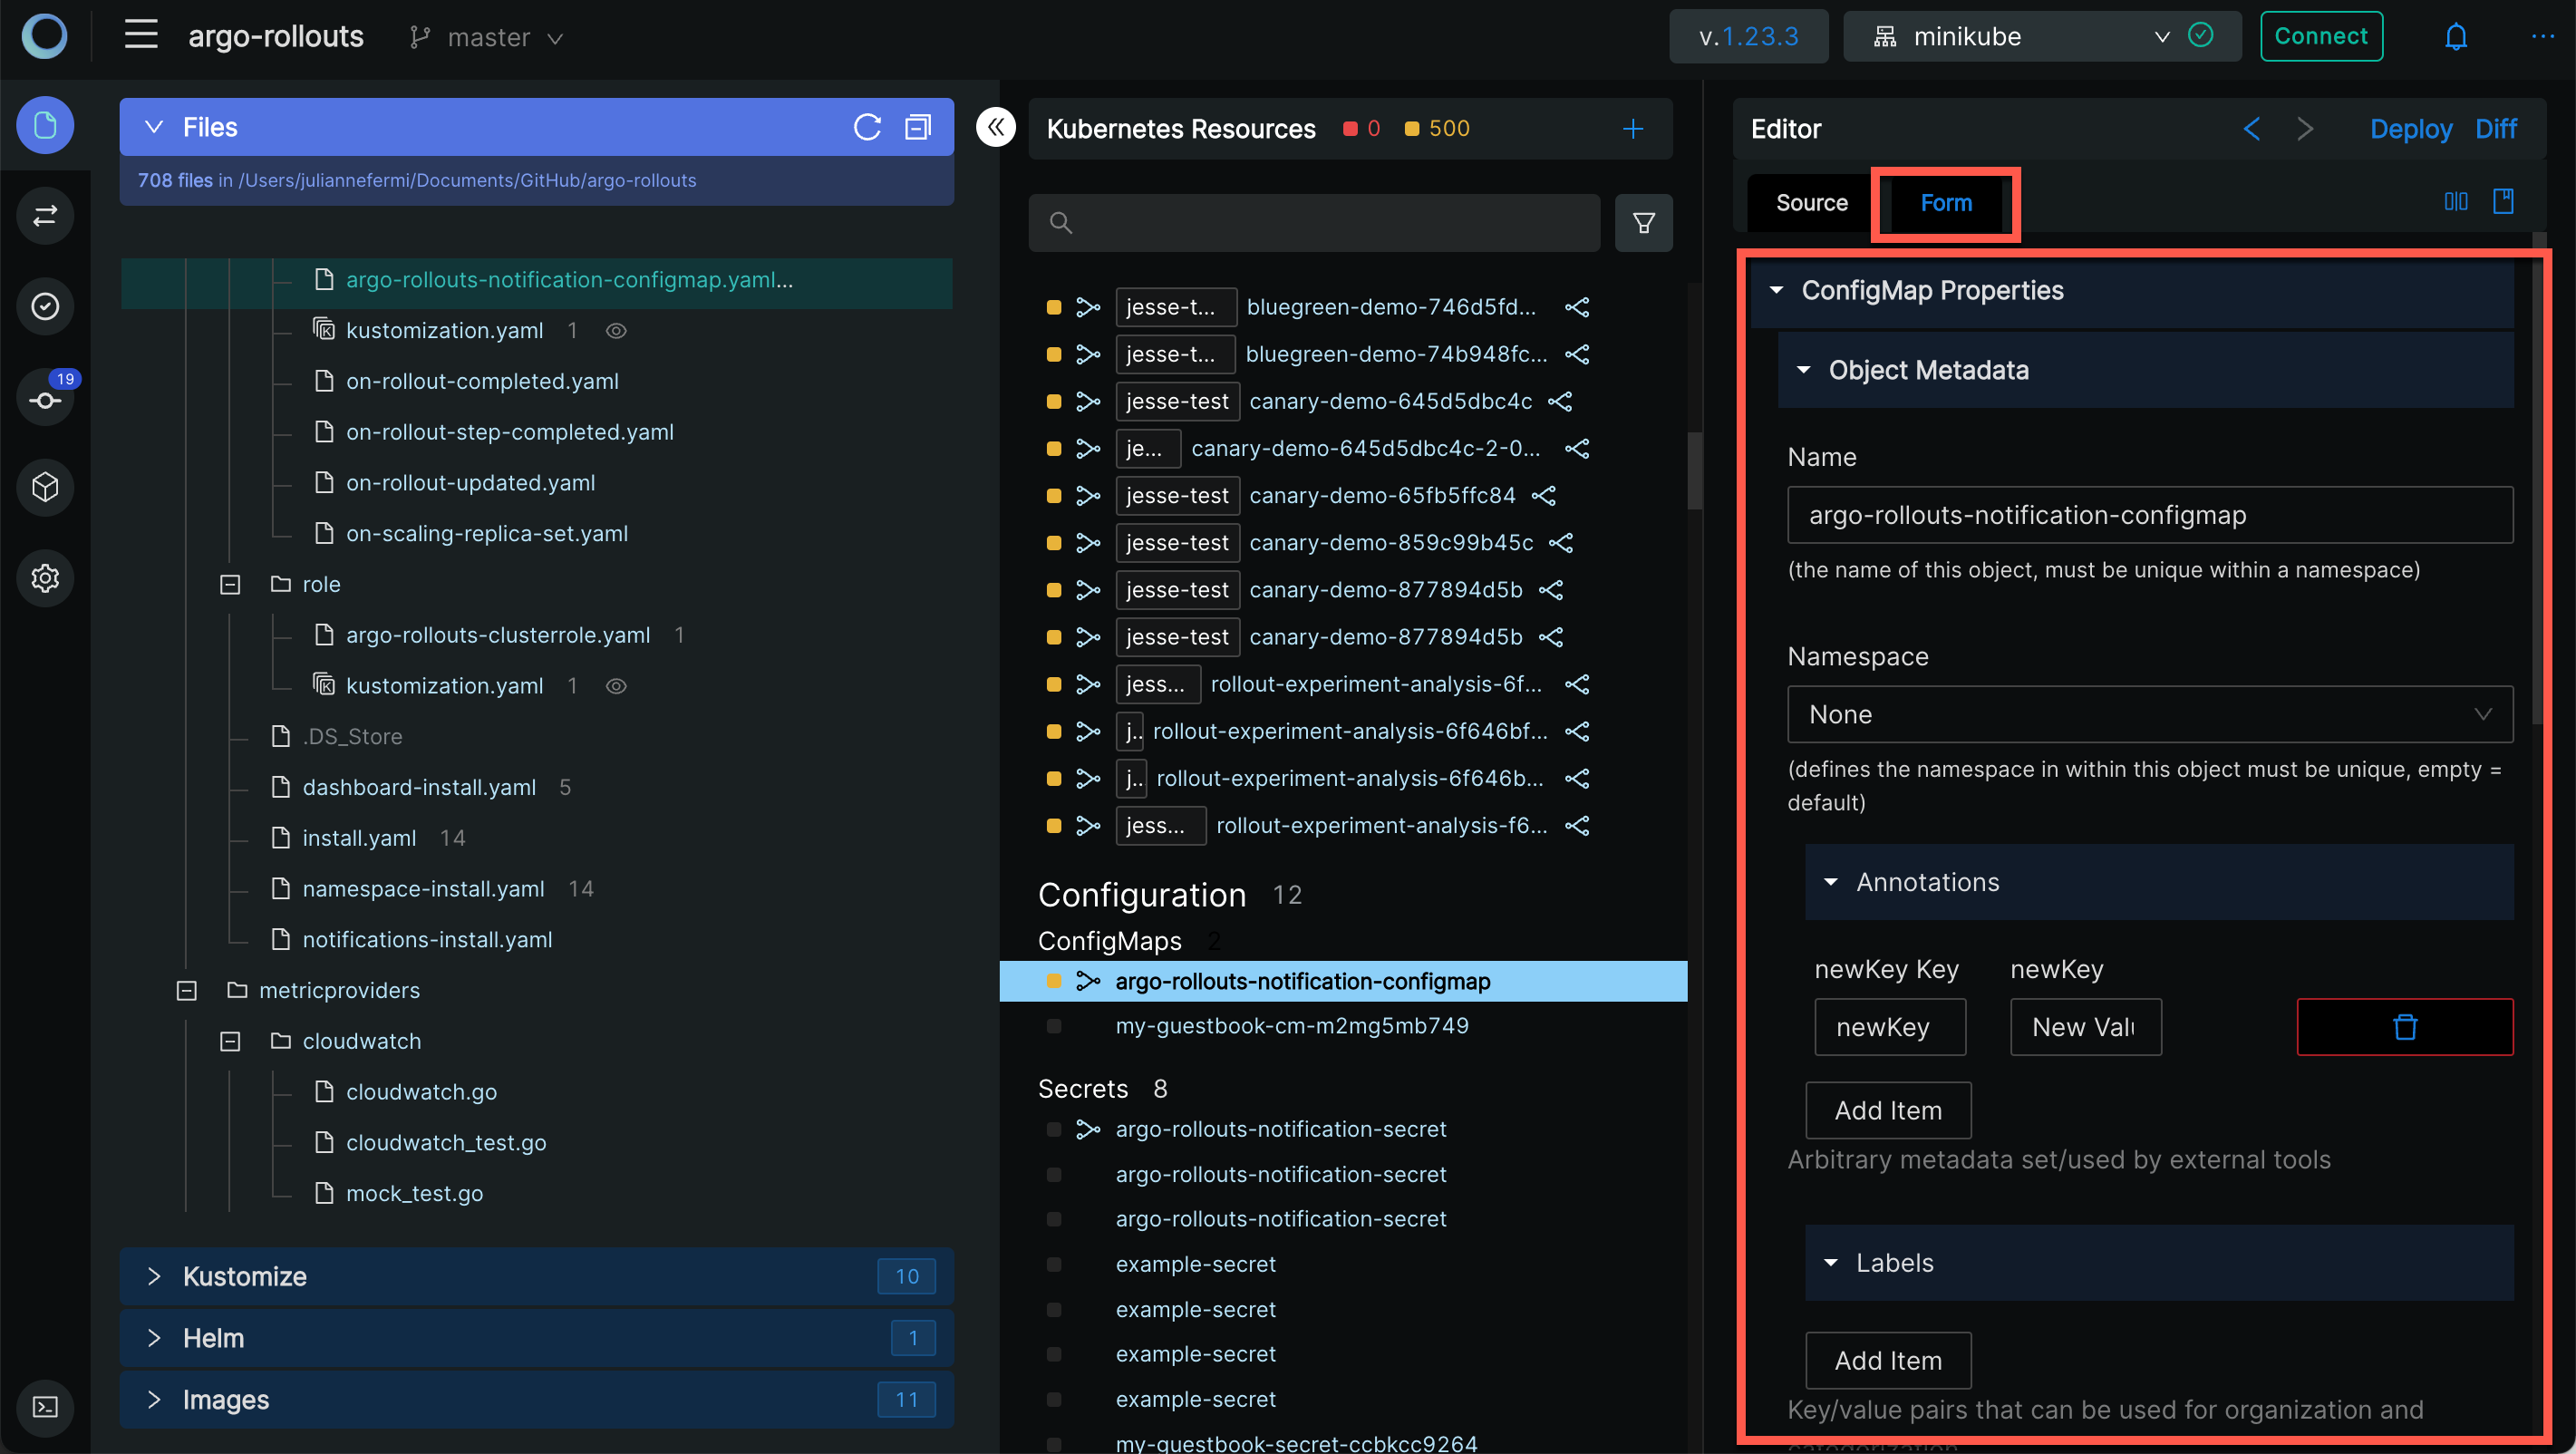Preview the first kustomization.yaml with eye icon

click(x=616, y=330)
